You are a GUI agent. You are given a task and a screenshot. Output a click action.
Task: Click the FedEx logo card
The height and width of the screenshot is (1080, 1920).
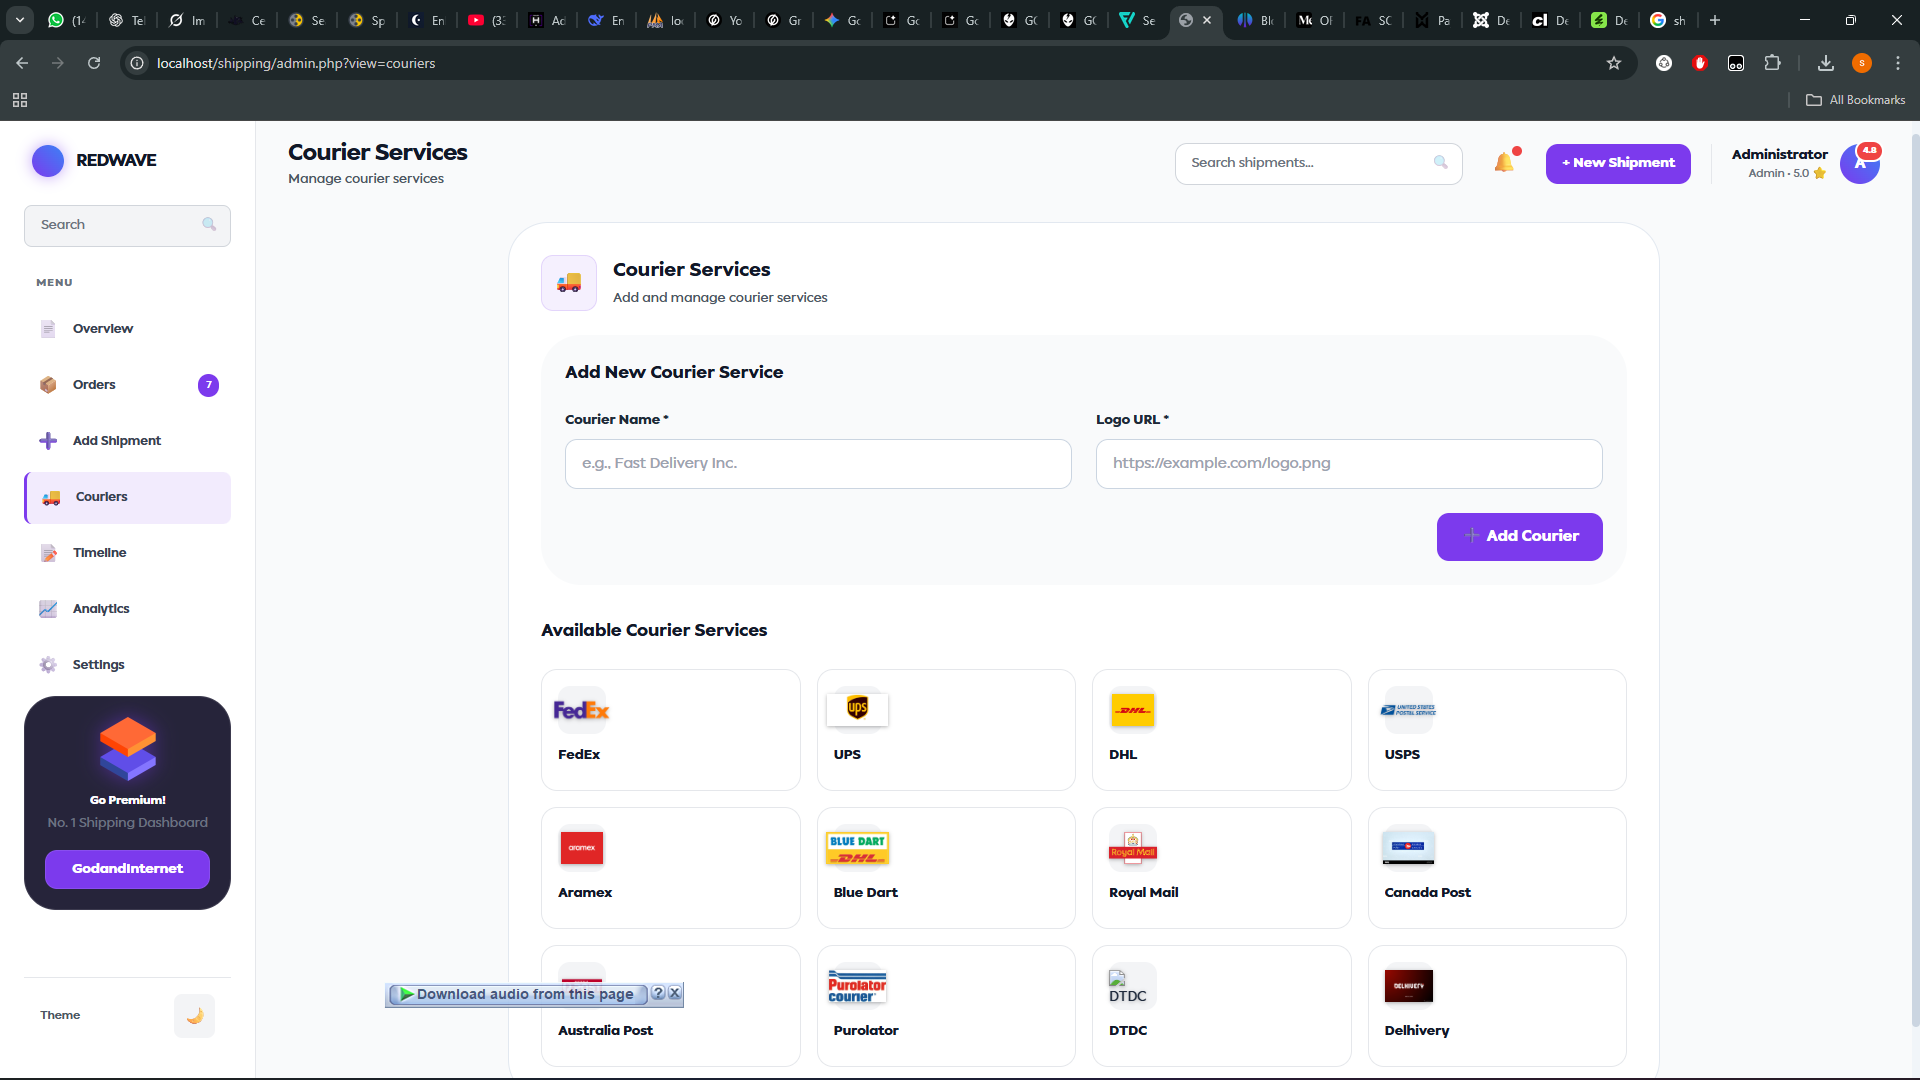(581, 710)
